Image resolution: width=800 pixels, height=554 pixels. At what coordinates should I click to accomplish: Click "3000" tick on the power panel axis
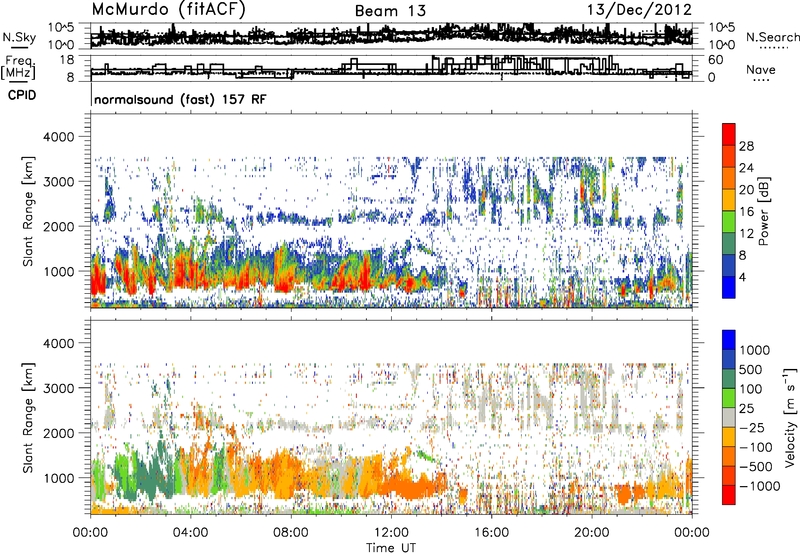click(58, 182)
